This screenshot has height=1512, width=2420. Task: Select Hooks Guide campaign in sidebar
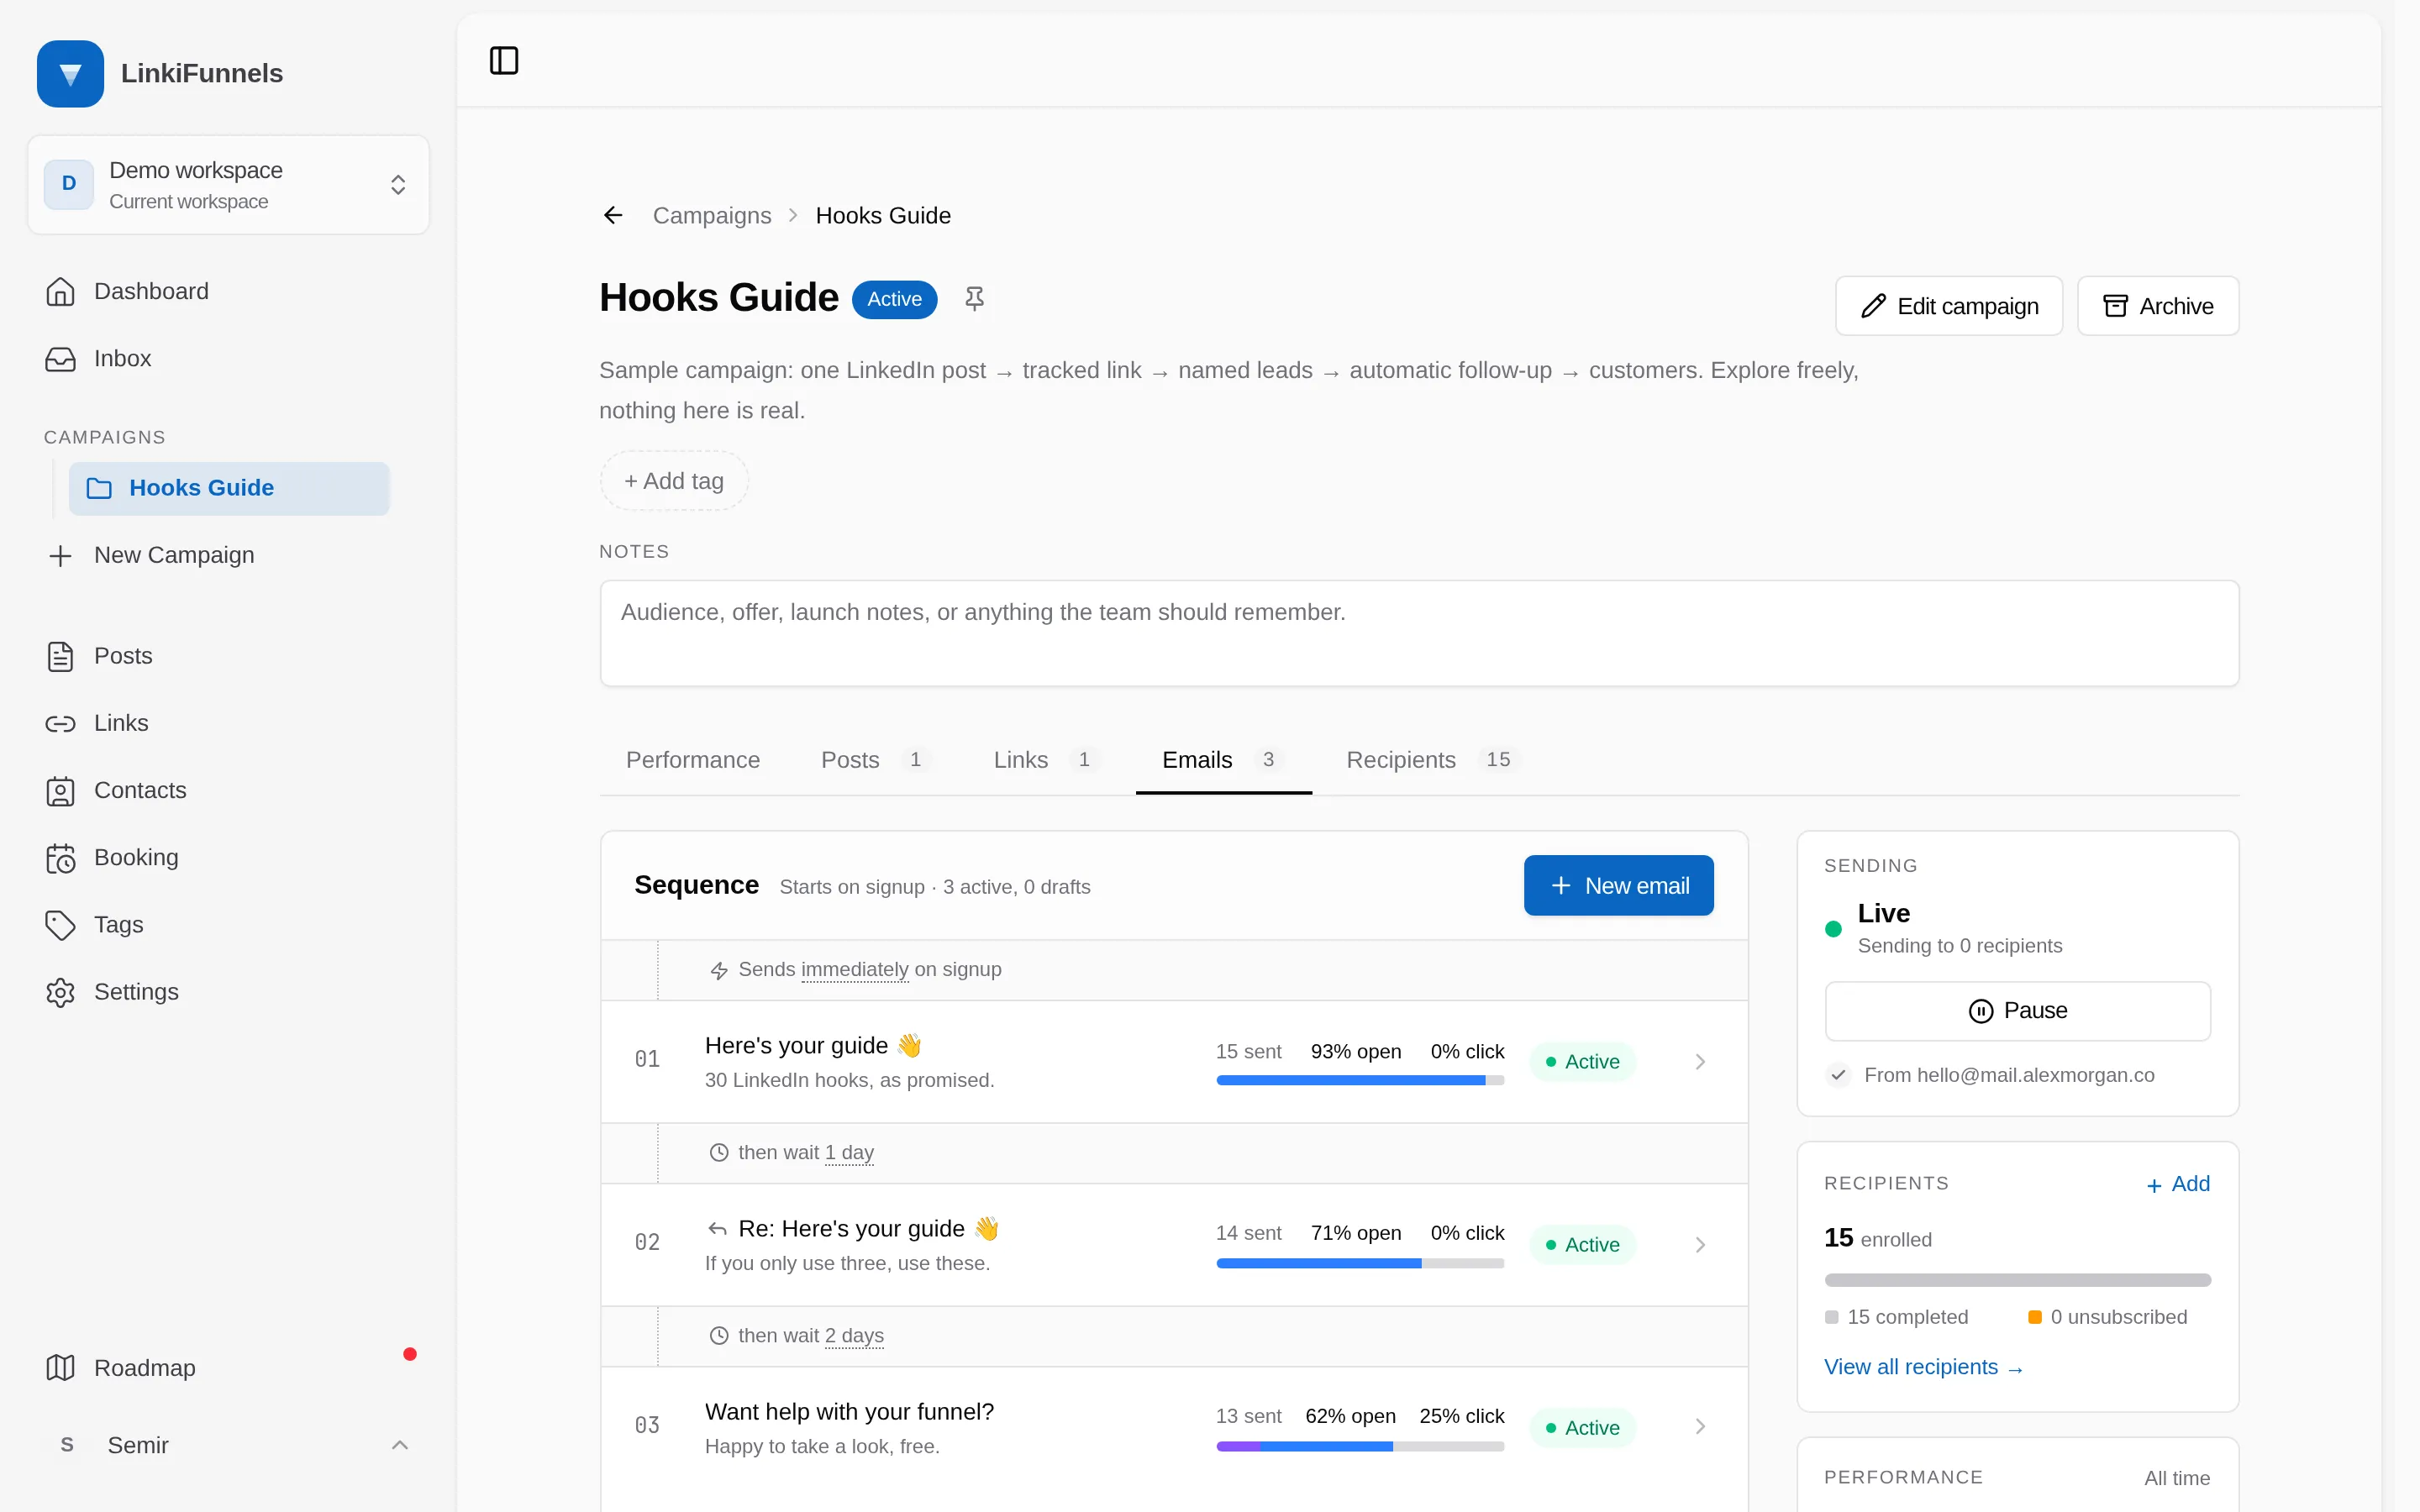pyautogui.click(x=229, y=488)
